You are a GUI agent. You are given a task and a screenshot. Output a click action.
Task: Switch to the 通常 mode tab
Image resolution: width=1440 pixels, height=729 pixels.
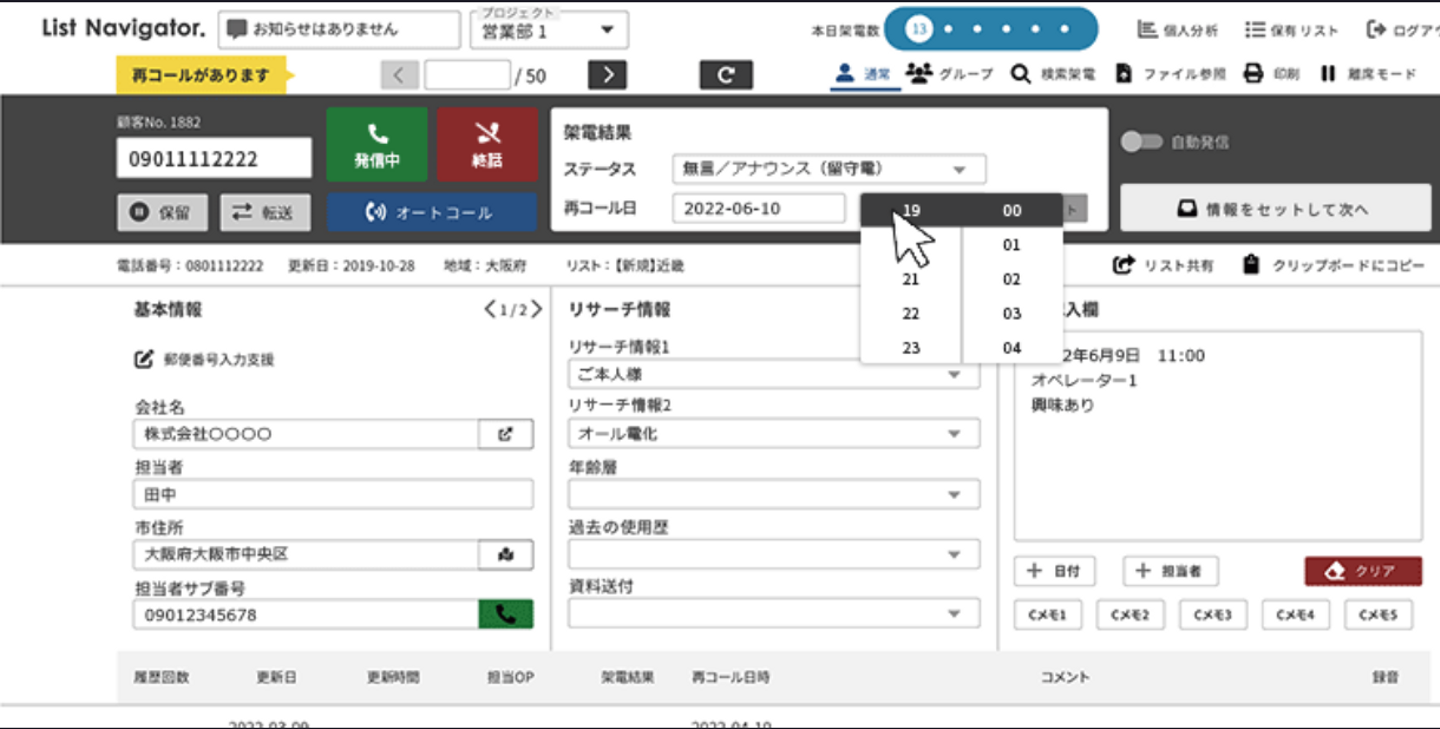[863, 74]
